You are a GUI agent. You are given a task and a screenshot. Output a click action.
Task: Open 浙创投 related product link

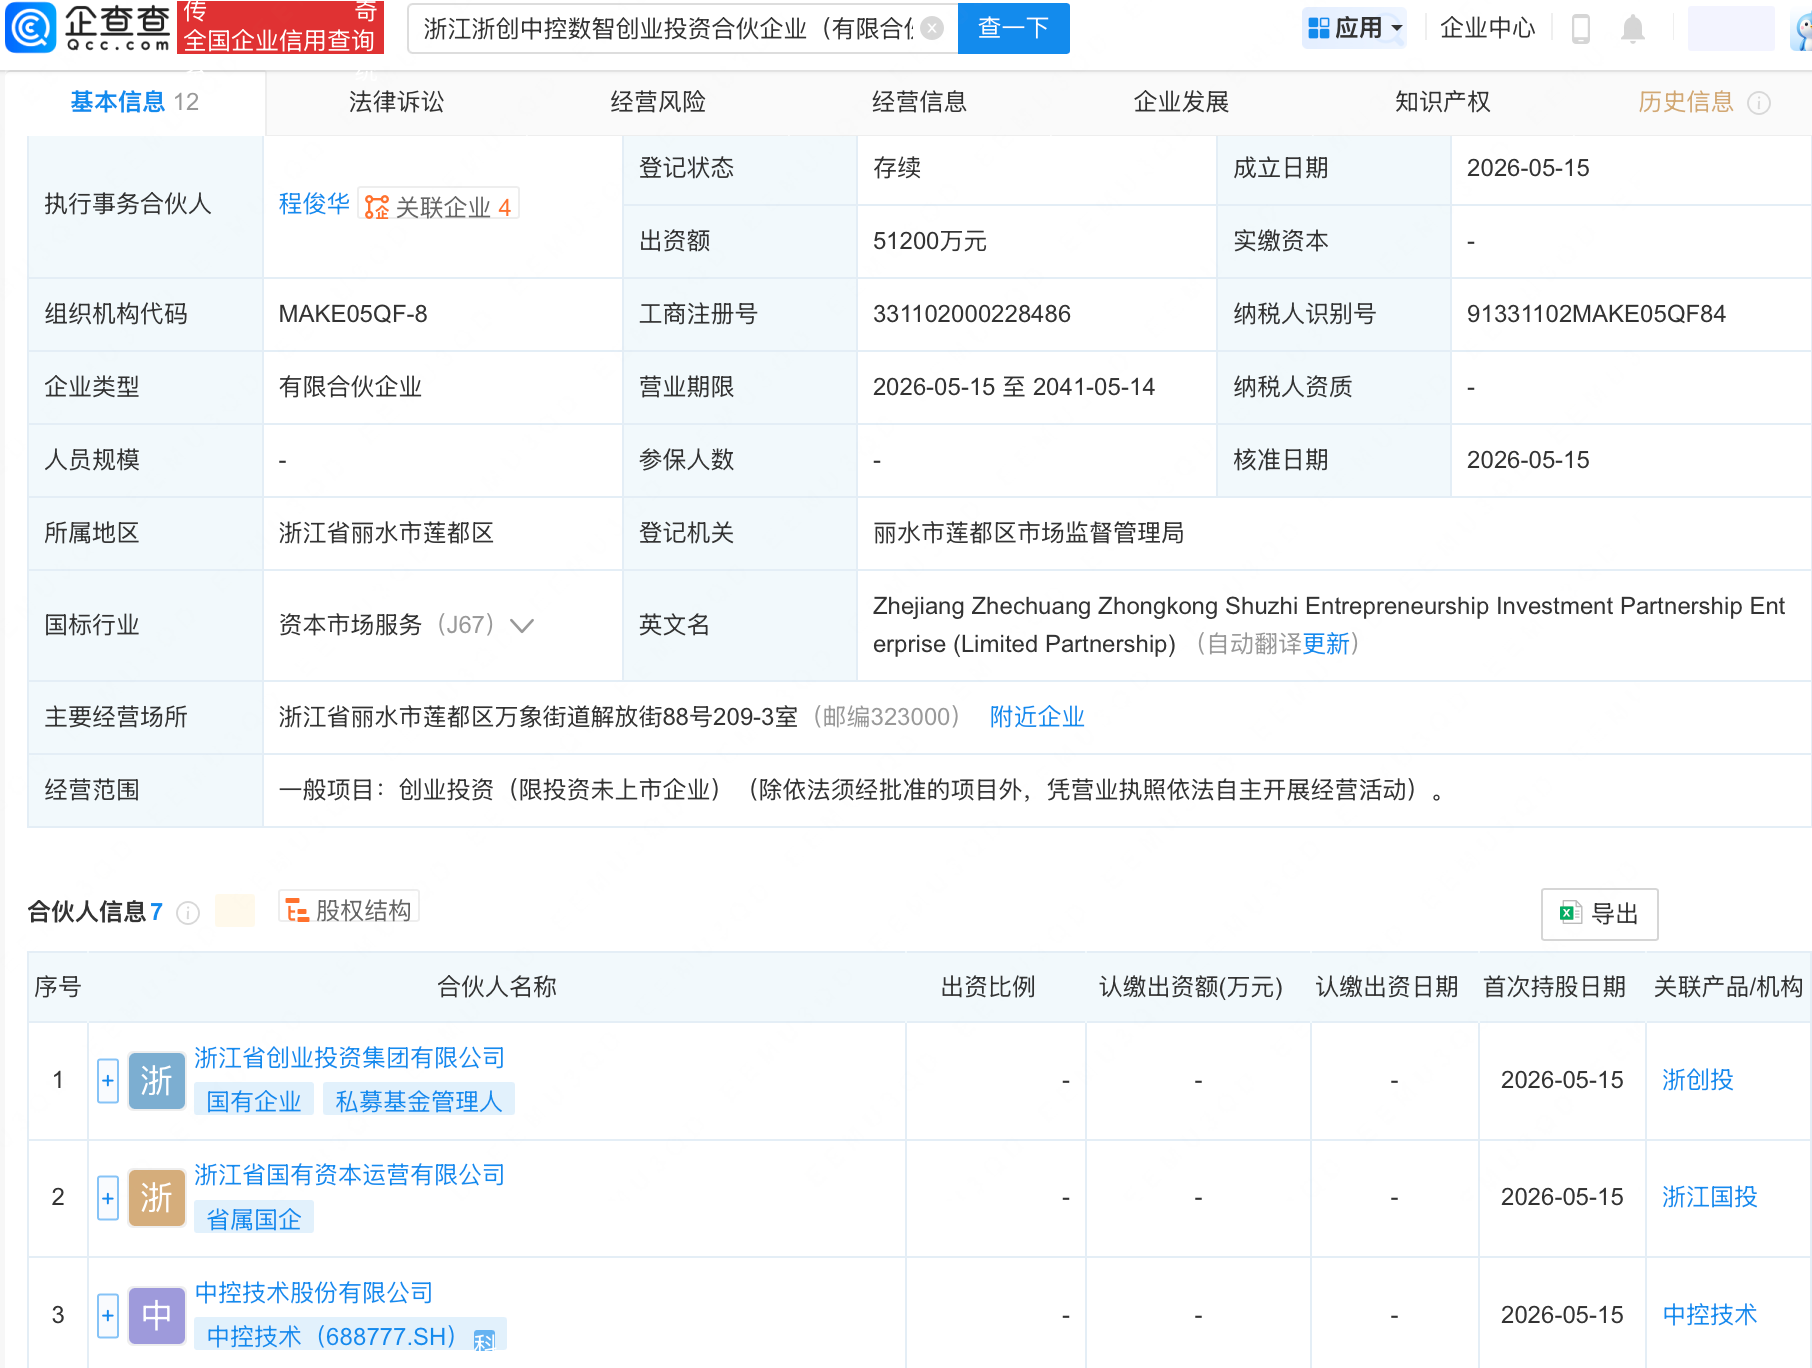coord(1698,1080)
